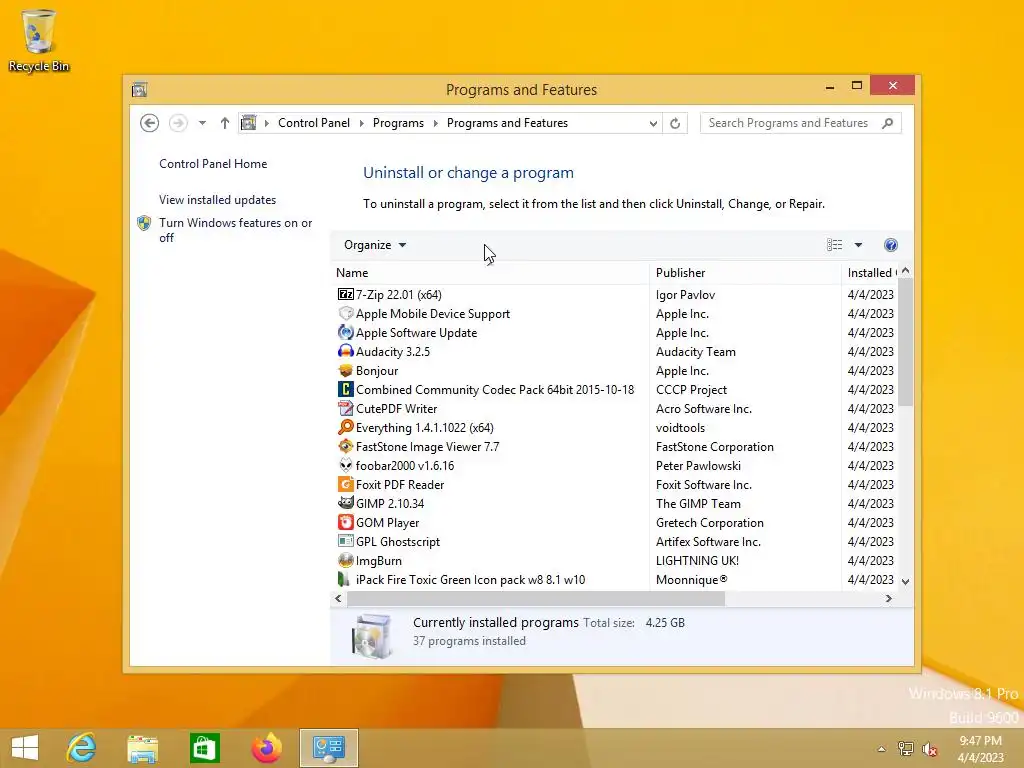Open the Organize dropdown menu

coord(375,245)
